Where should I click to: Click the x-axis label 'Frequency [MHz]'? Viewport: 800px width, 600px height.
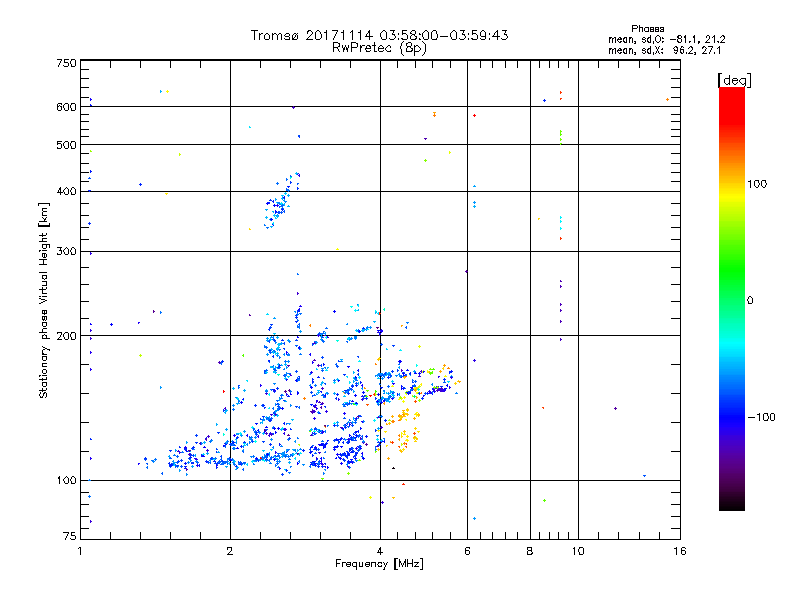[x=379, y=564]
